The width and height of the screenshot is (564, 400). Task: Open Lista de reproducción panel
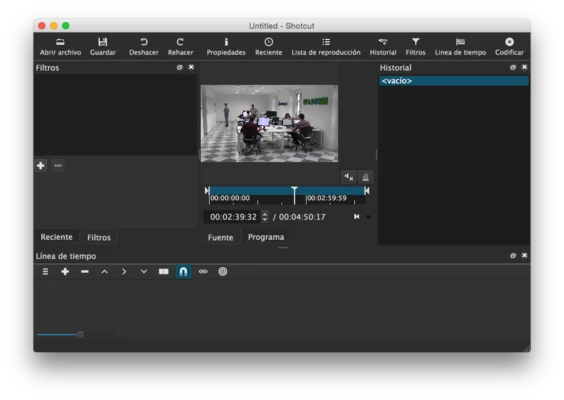click(x=326, y=47)
